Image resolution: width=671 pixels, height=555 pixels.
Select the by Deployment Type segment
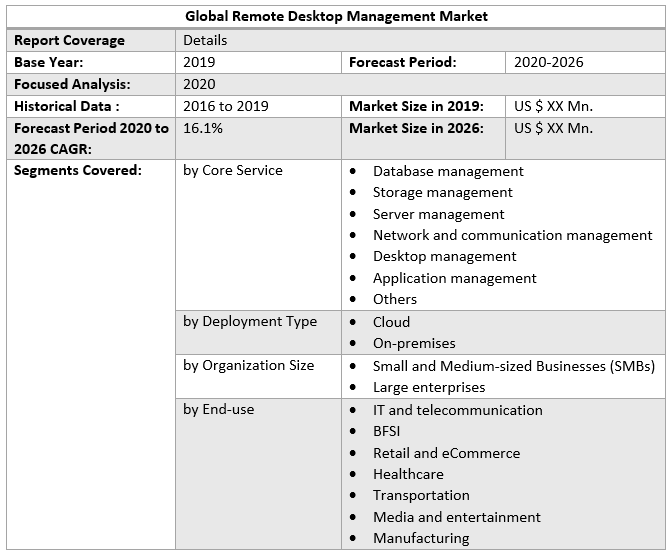coord(249,322)
